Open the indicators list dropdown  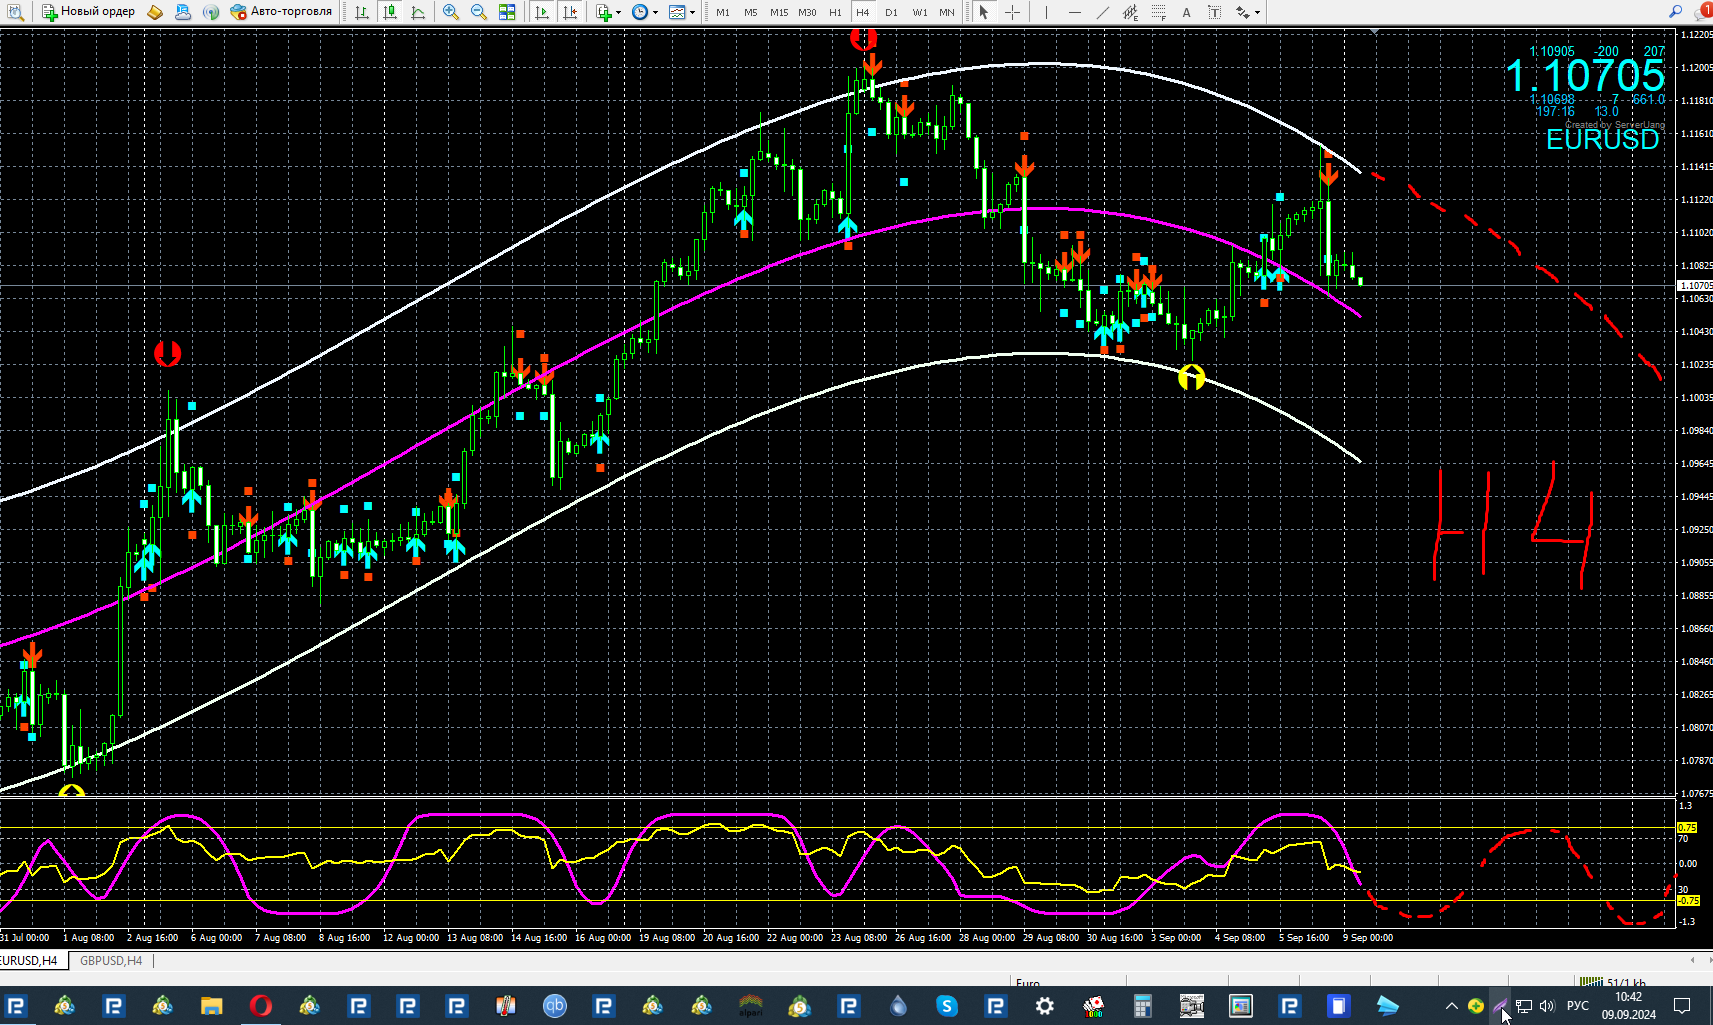(x=608, y=12)
